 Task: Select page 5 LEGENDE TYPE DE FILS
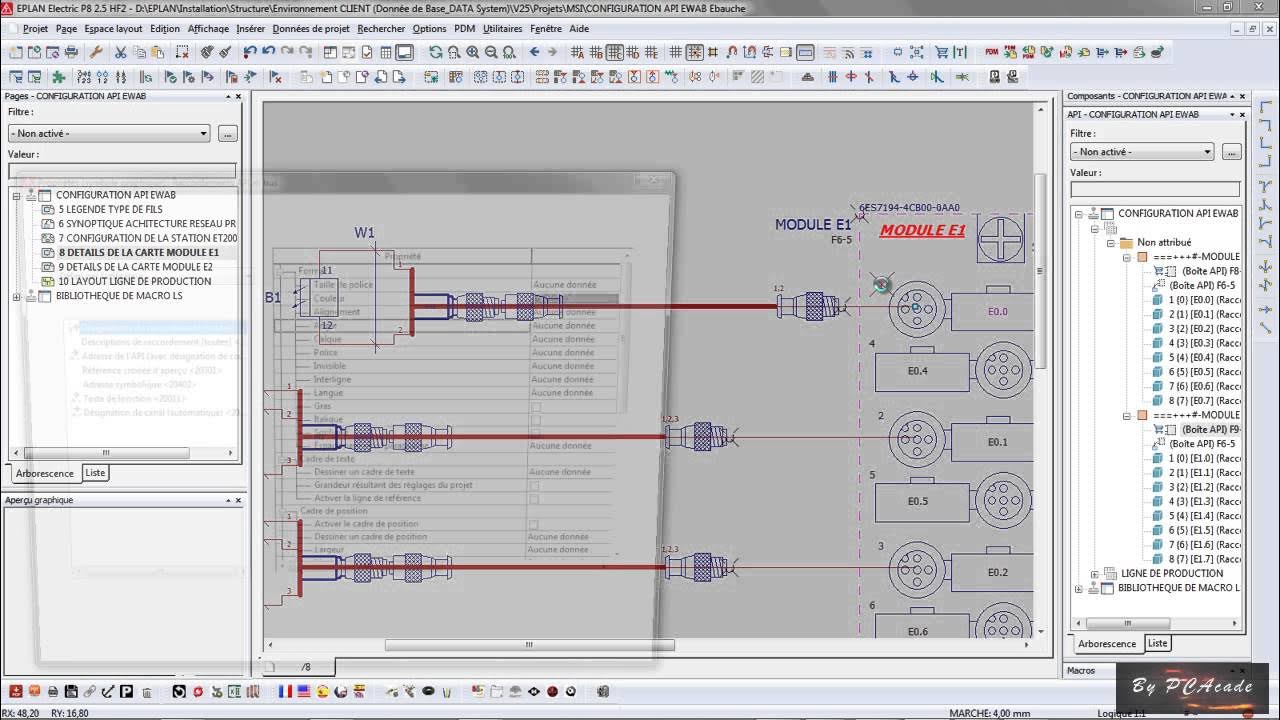pyautogui.click(x=110, y=210)
